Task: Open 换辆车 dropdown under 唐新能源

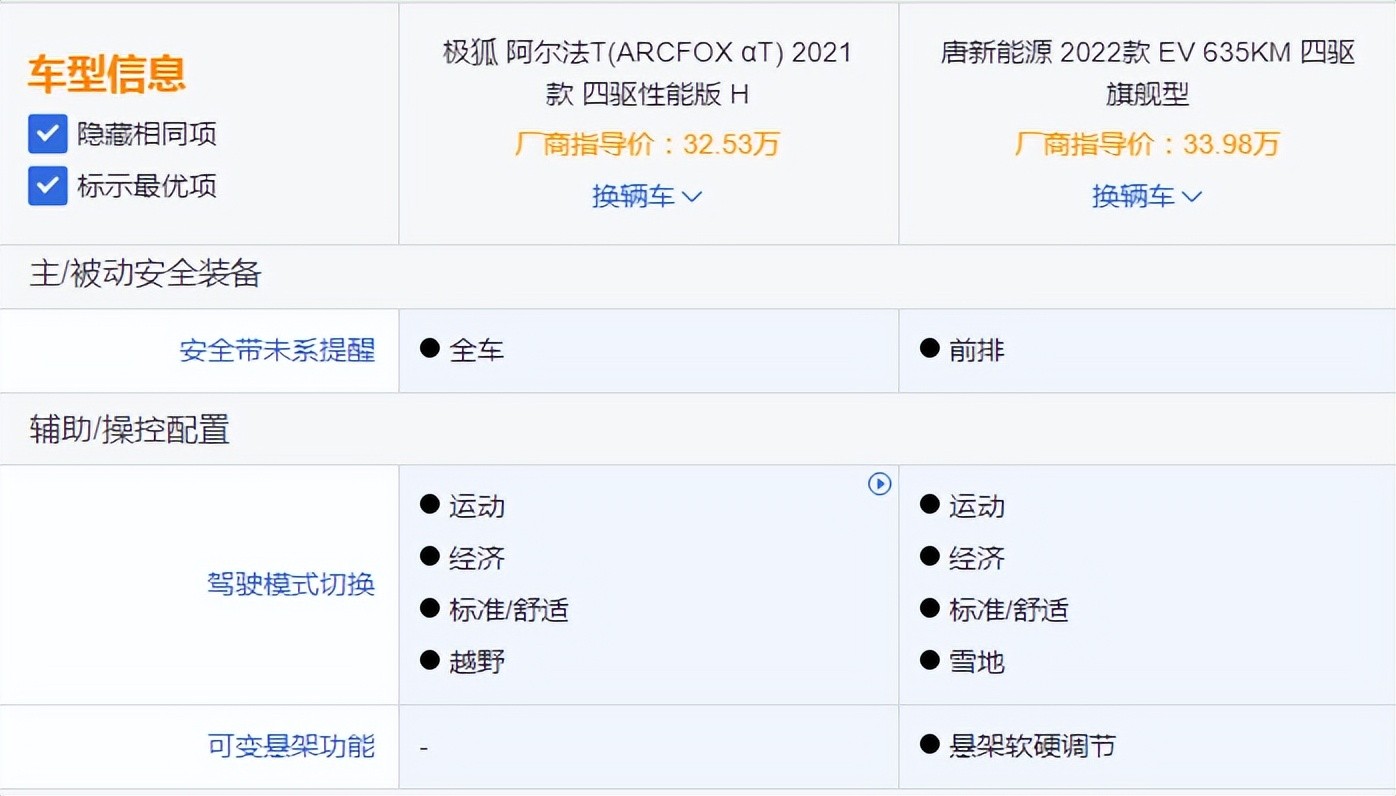Action: (1146, 196)
